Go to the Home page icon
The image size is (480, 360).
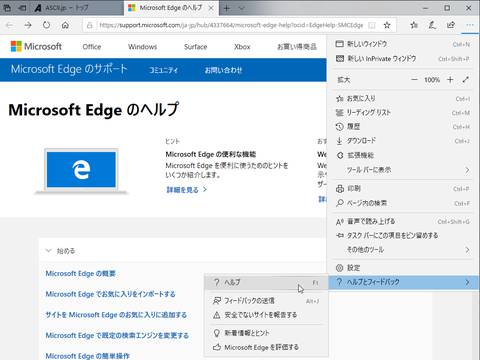pyautogui.click(x=65, y=25)
